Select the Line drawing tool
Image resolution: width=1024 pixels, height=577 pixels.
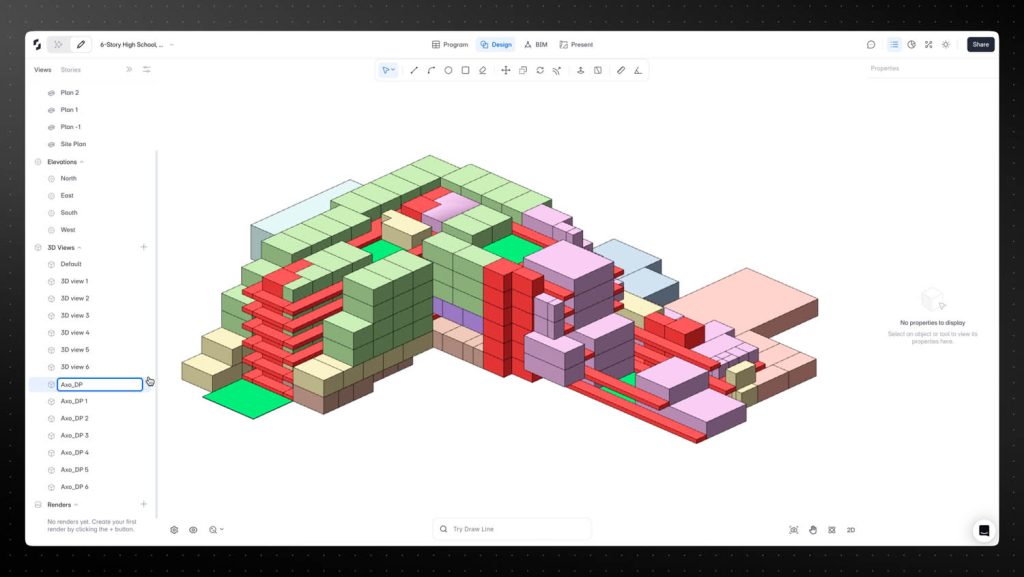point(414,70)
